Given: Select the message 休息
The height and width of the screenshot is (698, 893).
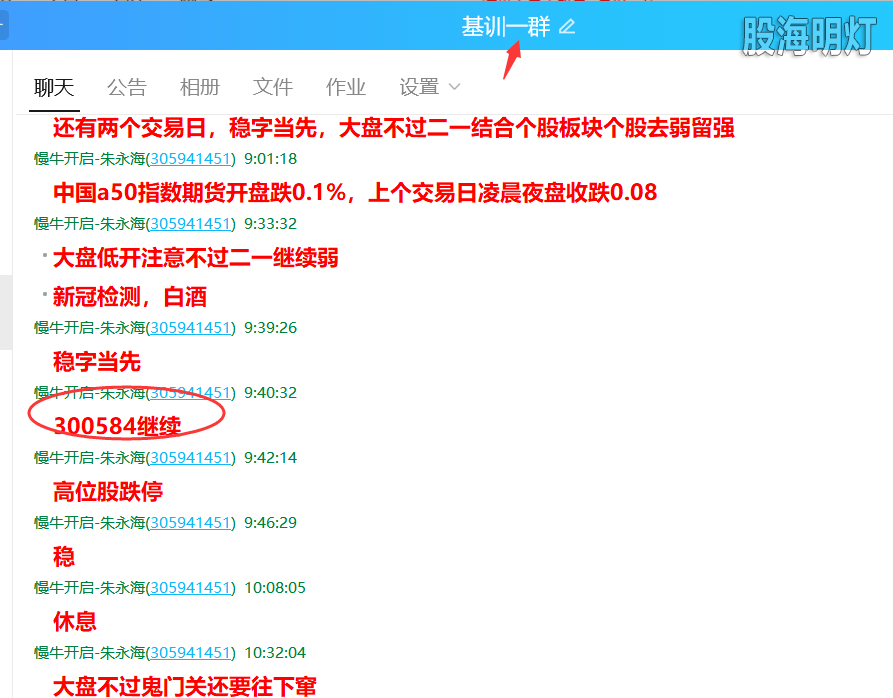Looking at the screenshot, I should tap(75, 621).
